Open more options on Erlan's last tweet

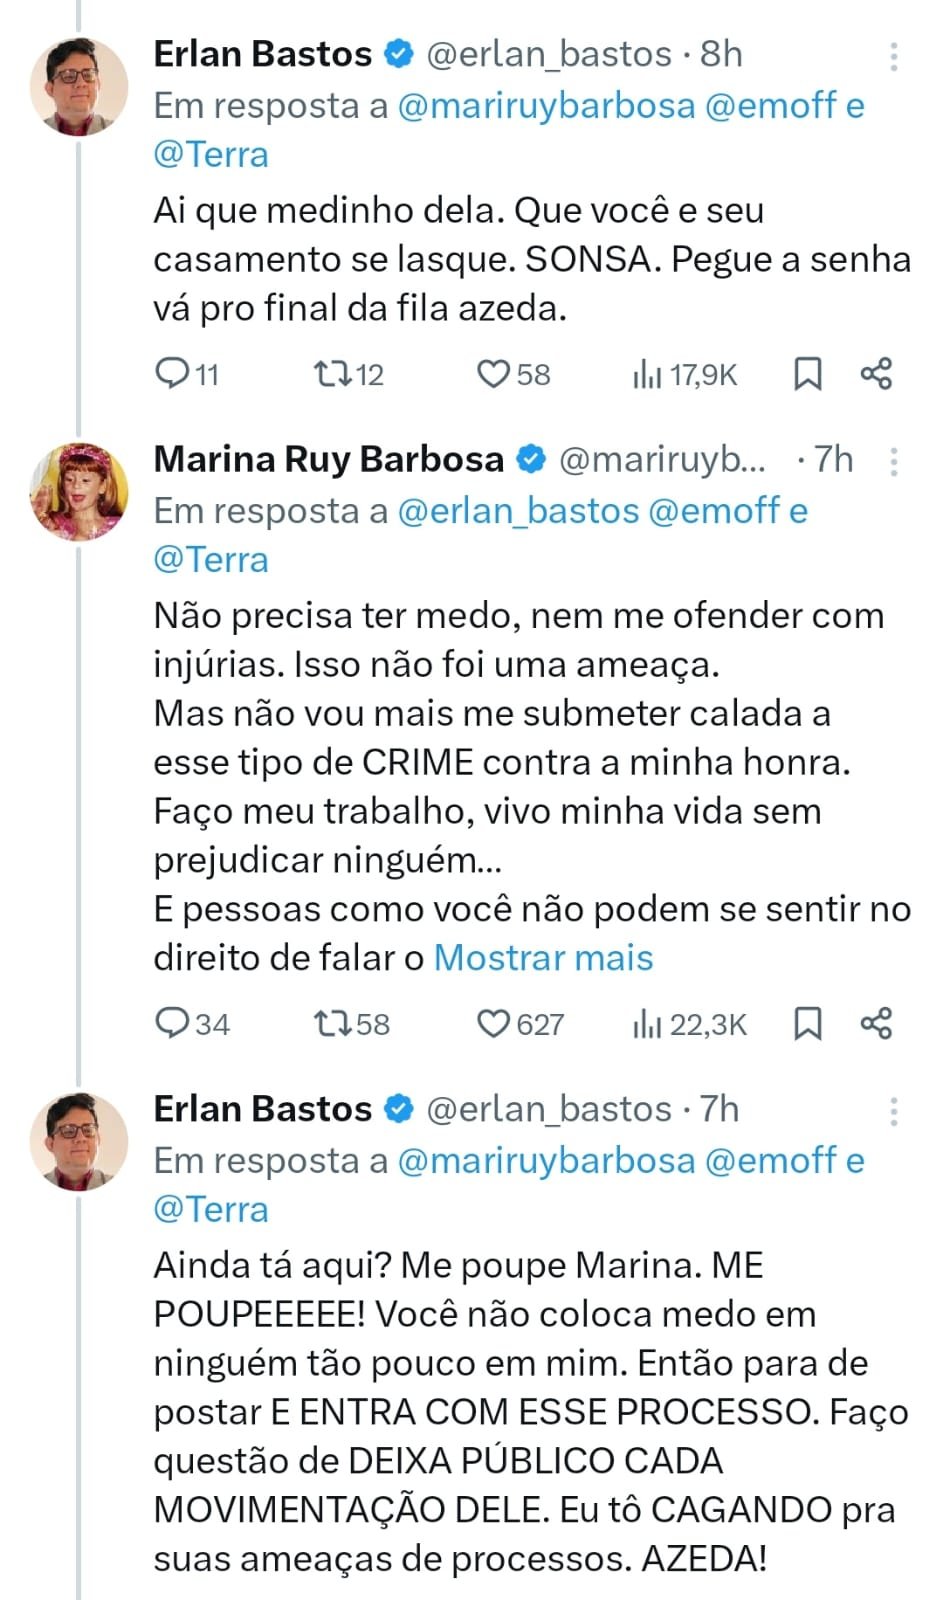[x=896, y=1108]
